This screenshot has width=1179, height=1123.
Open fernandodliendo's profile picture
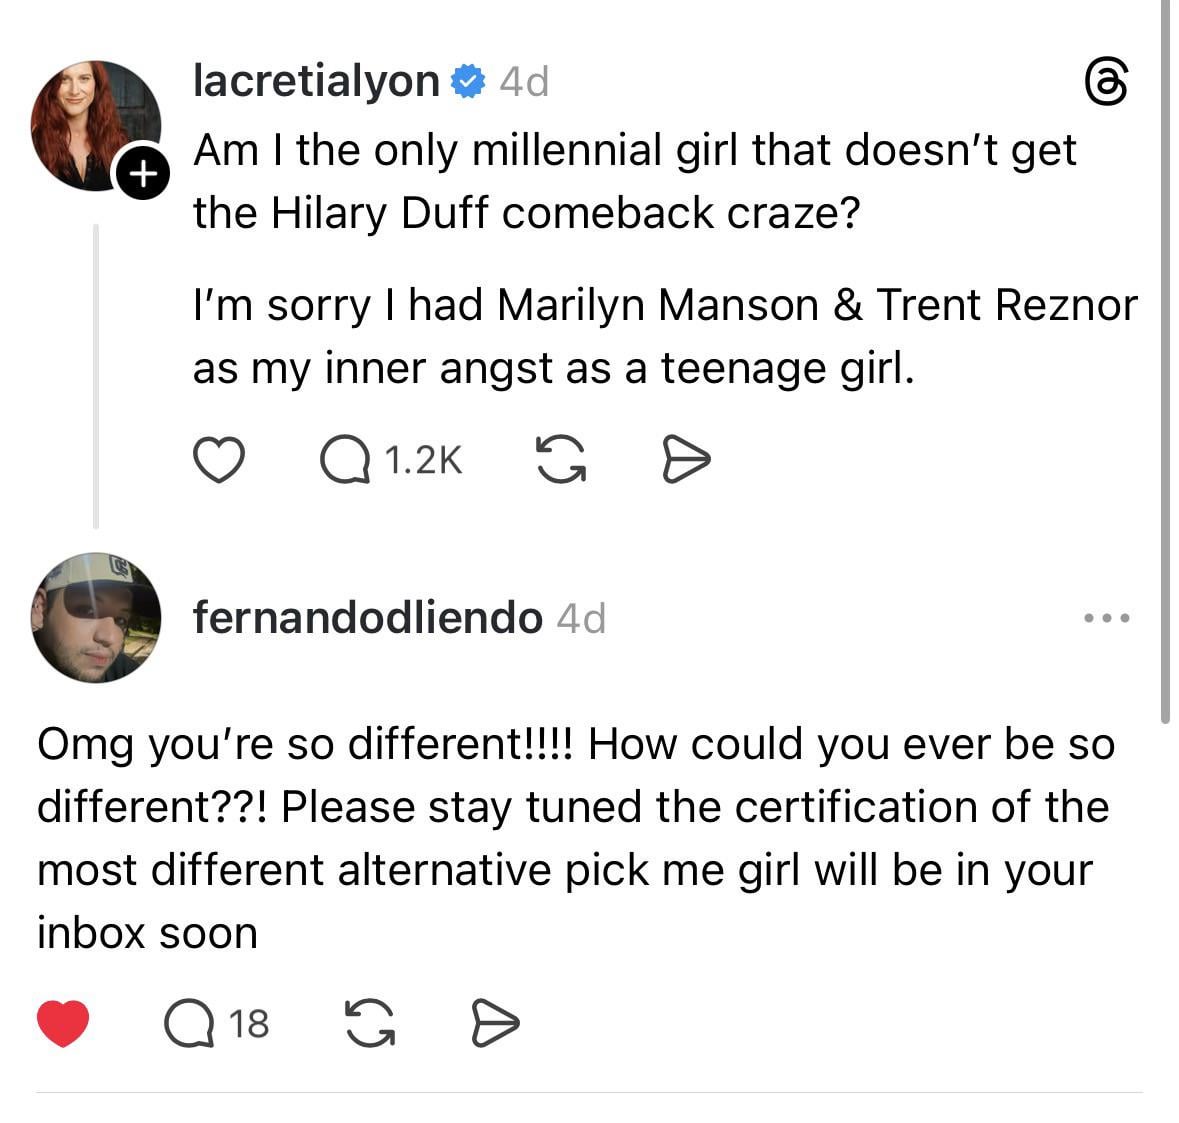coord(96,618)
